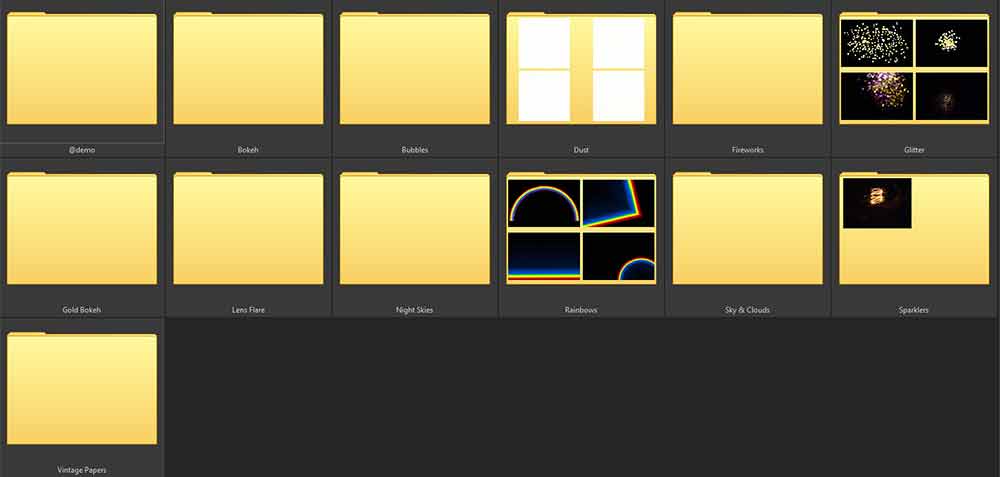Open the Bubbles folder icon
This screenshot has height=477, width=1000.
(415, 68)
